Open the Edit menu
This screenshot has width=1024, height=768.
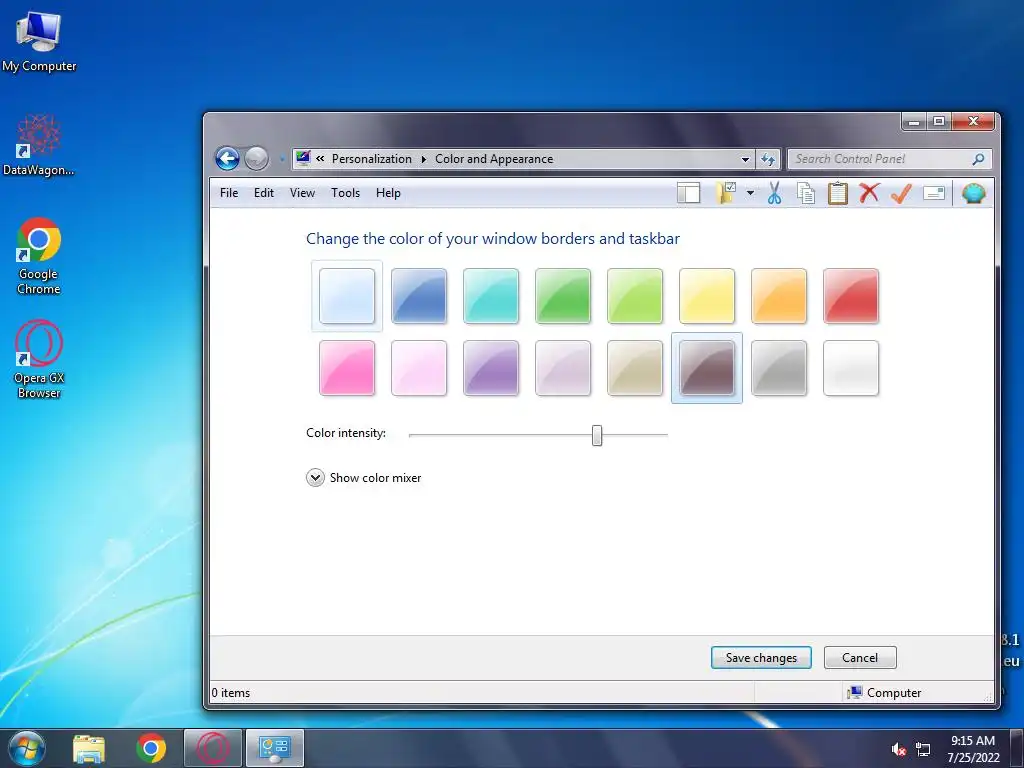[x=264, y=193]
